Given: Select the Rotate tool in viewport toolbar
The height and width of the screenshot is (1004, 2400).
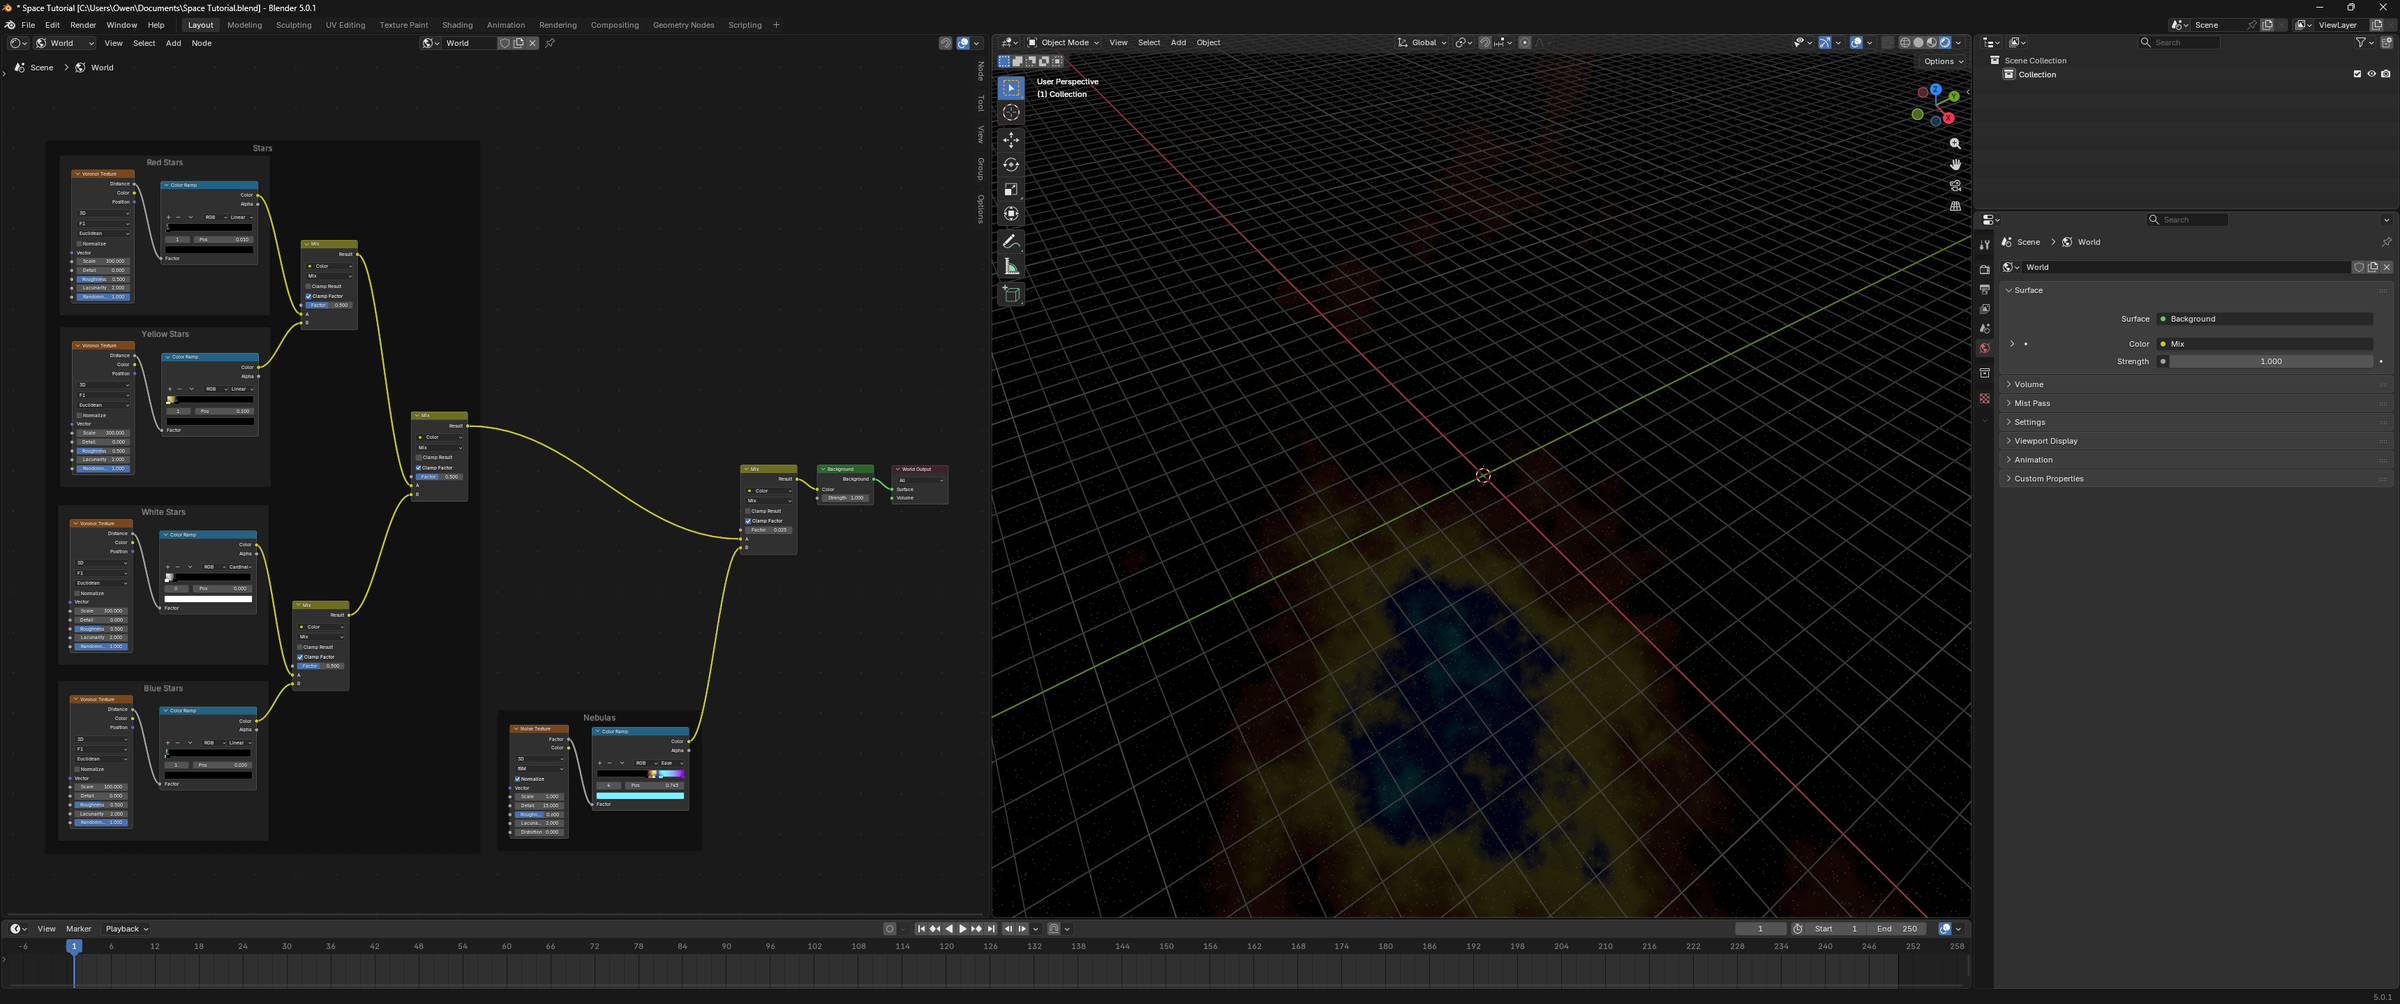Looking at the screenshot, I should [1011, 165].
